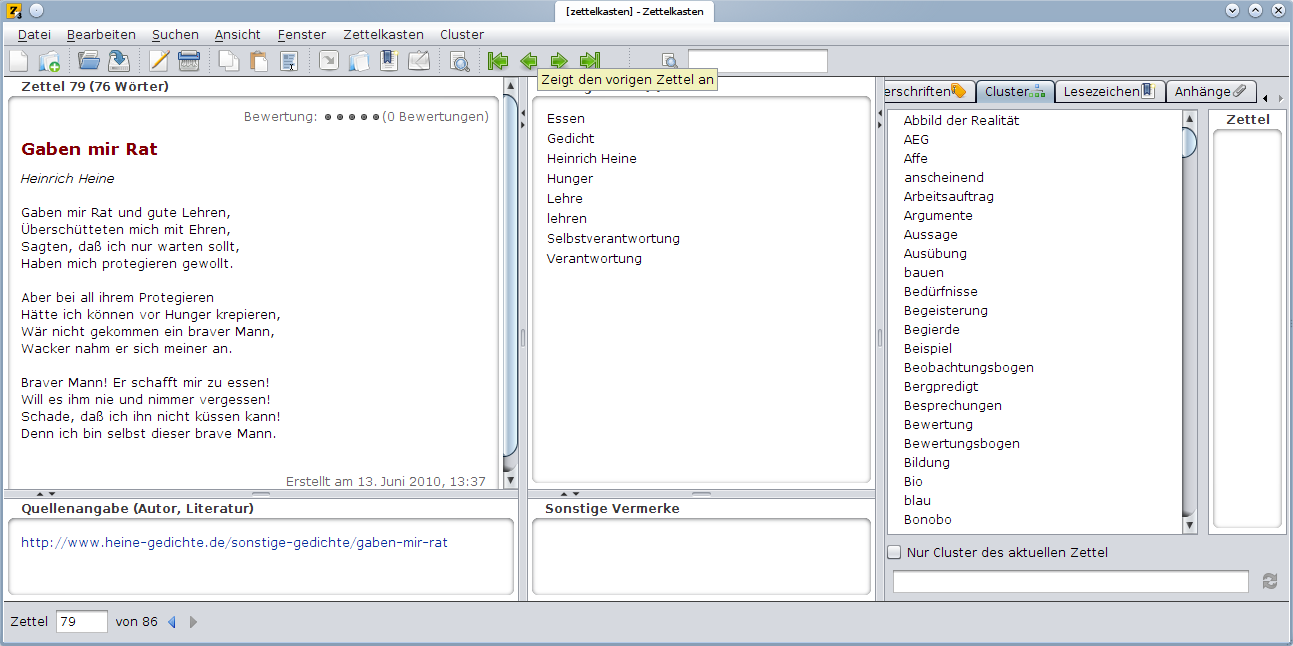Click the blue previous-entry arrow in status bar
The height and width of the screenshot is (646, 1293).
tap(171, 622)
